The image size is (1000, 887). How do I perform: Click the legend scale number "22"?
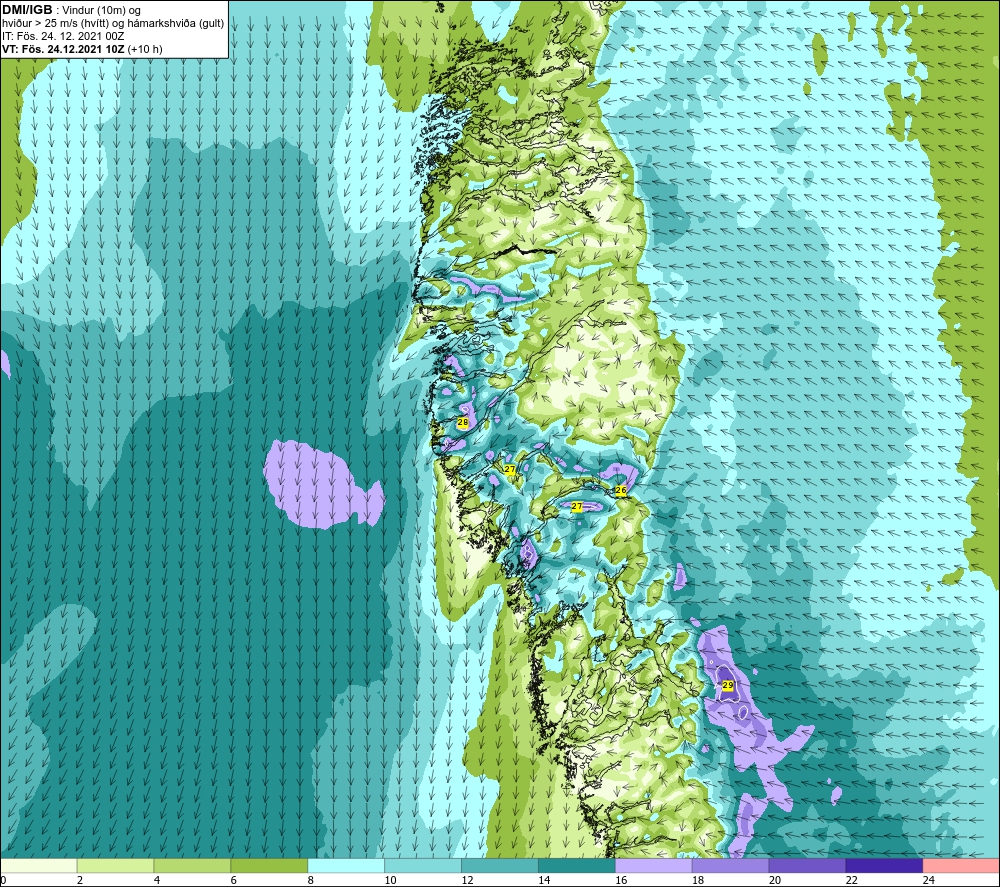[x=851, y=880]
